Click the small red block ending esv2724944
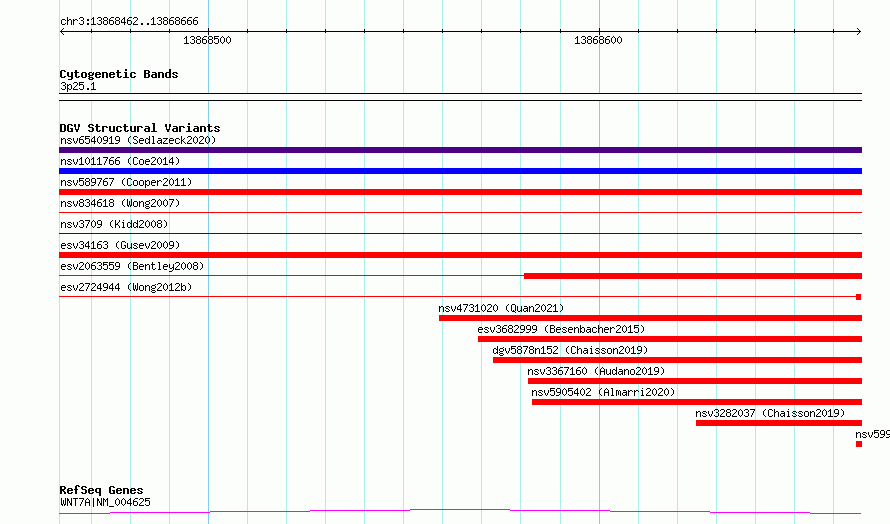Image resolution: width=890 pixels, height=524 pixels. point(859,297)
